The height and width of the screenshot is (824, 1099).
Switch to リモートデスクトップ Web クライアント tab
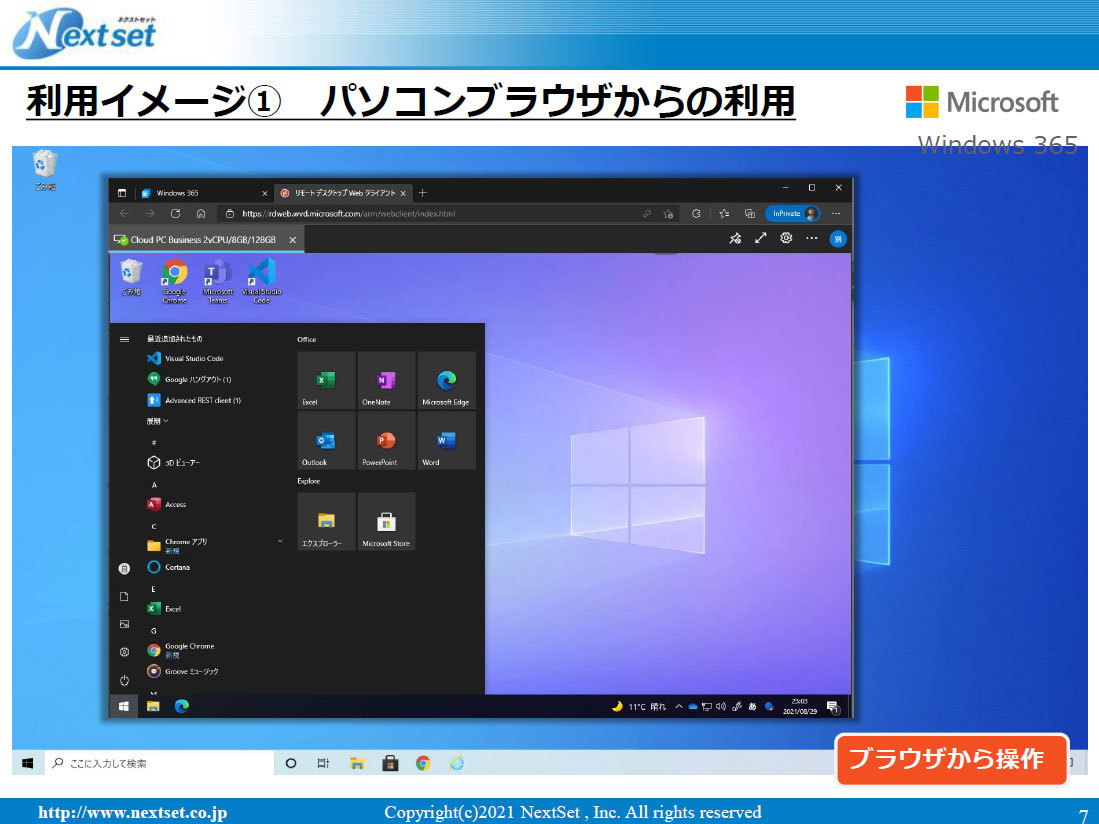click(343, 193)
